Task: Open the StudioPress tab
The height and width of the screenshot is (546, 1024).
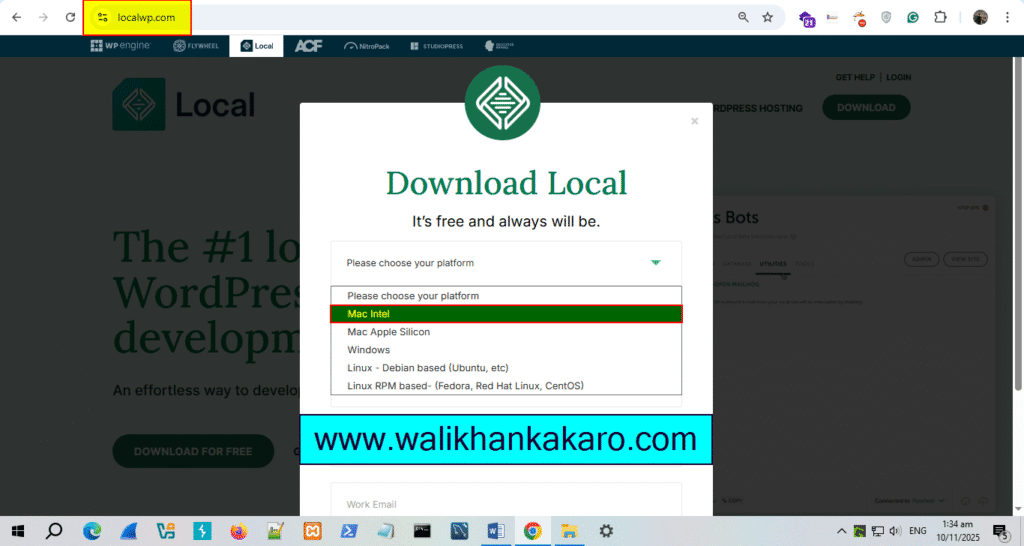Action: tap(436, 46)
